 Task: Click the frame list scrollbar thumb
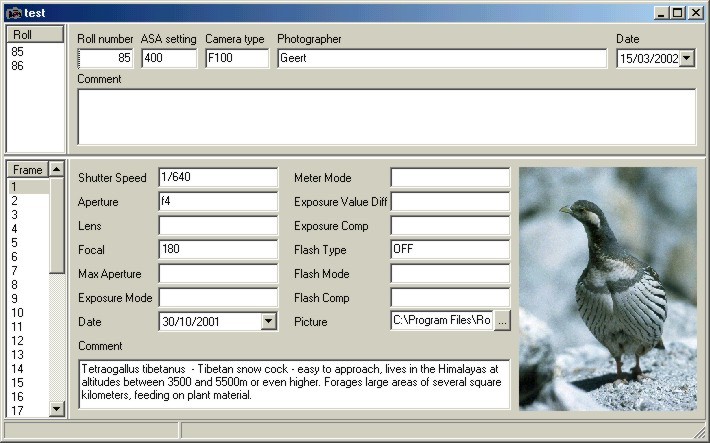[57, 225]
